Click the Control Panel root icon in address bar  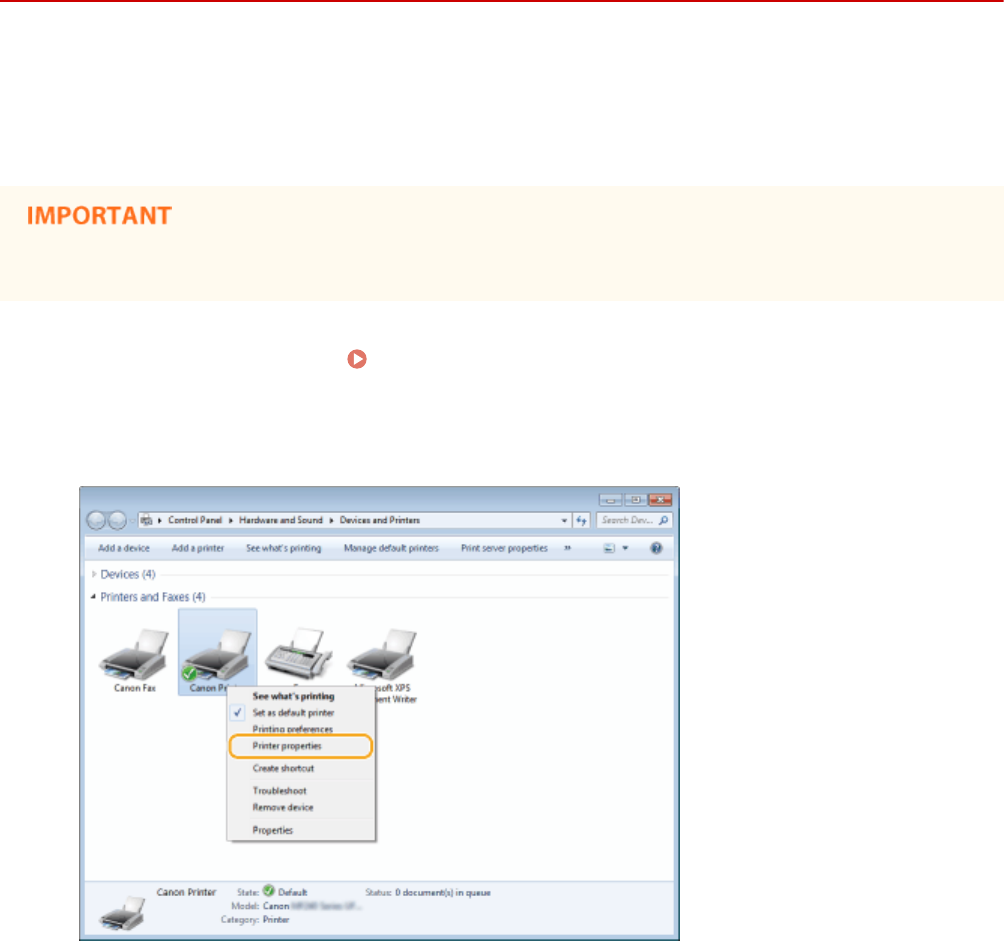click(146, 520)
